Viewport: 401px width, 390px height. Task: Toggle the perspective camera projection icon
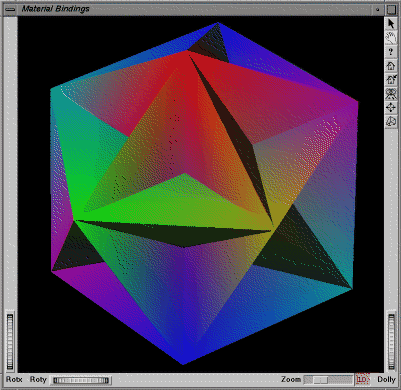point(391,121)
